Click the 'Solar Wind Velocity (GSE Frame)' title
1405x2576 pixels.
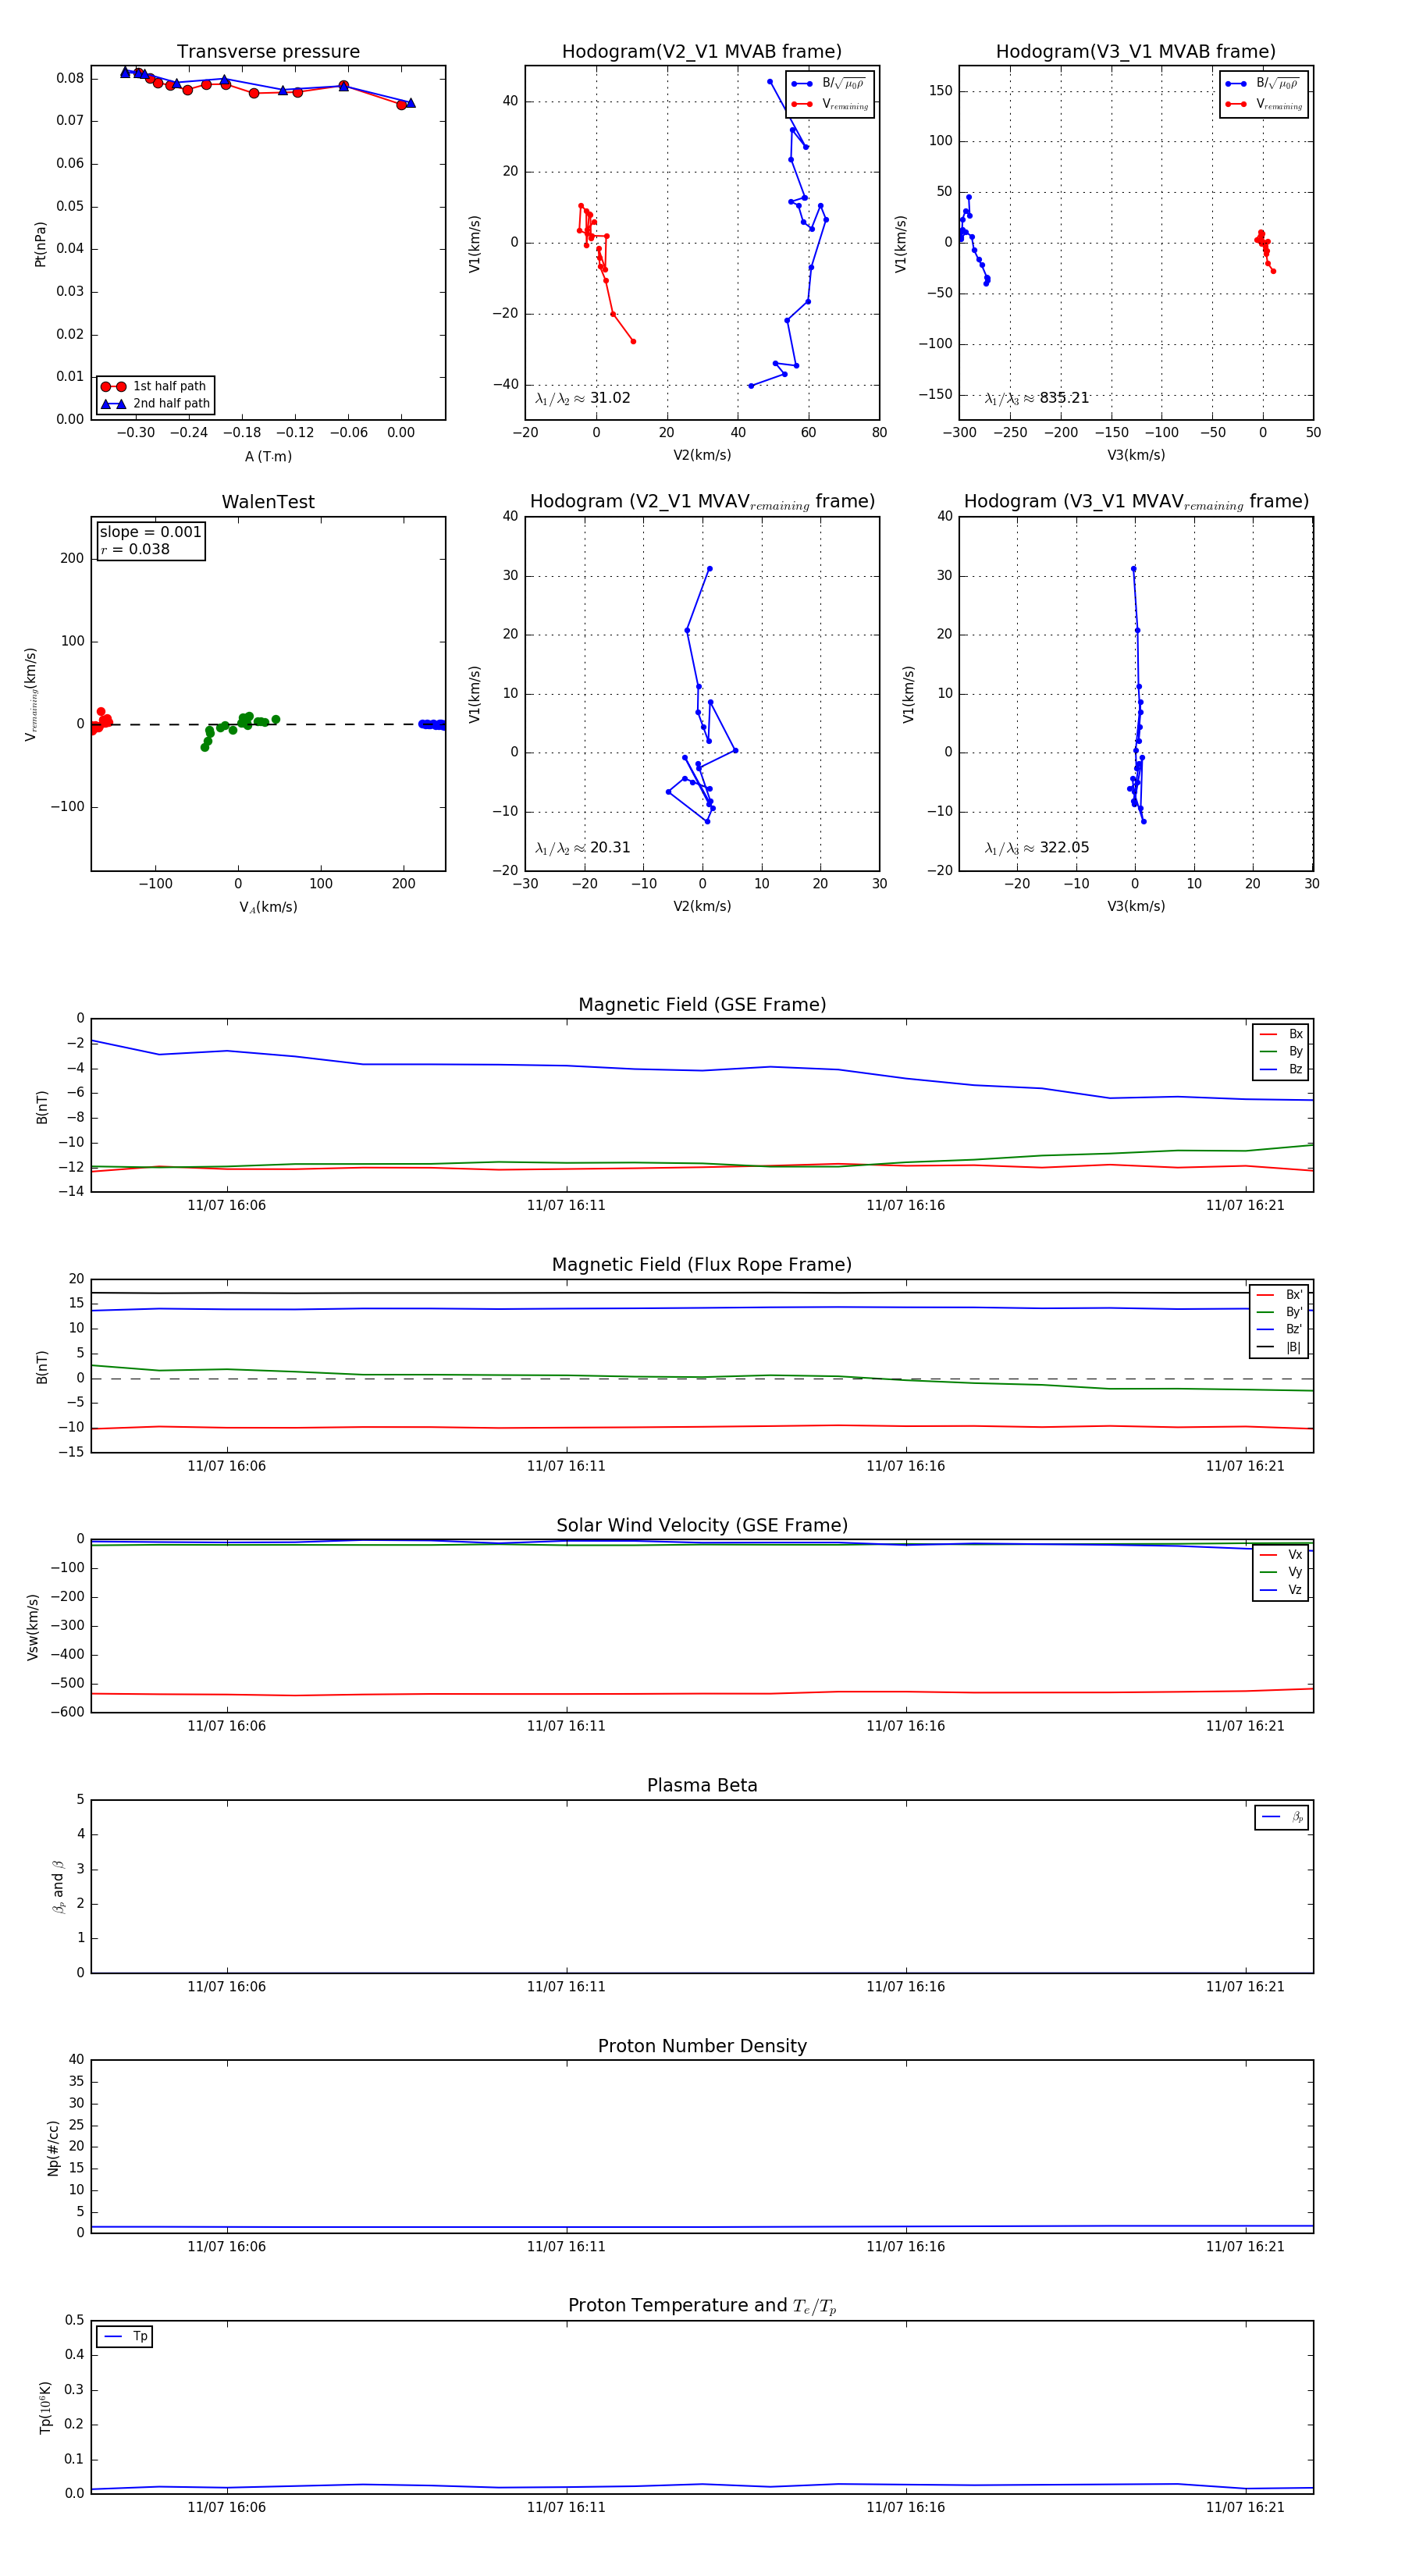click(702, 1525)
